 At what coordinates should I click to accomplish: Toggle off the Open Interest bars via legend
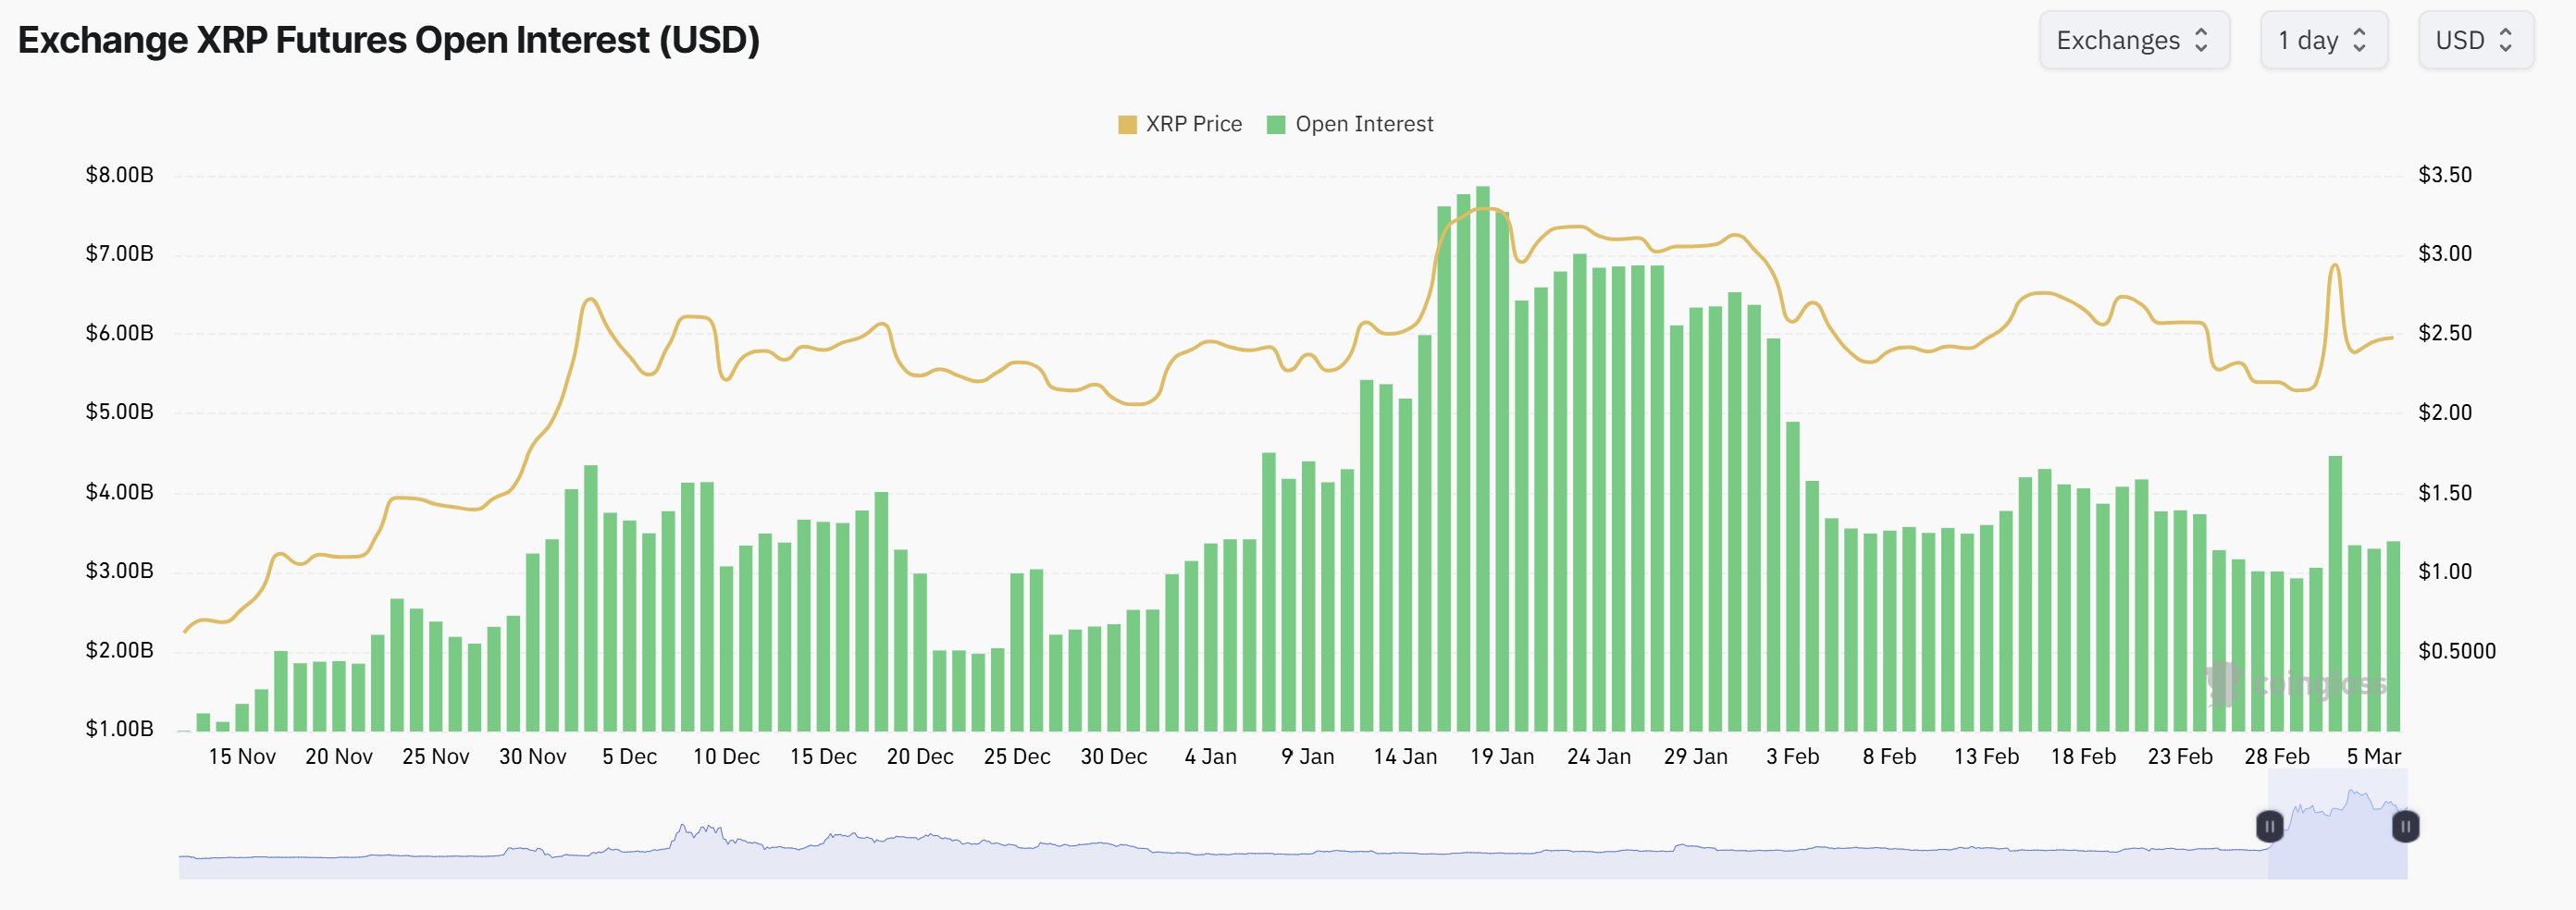point(1365,124)
